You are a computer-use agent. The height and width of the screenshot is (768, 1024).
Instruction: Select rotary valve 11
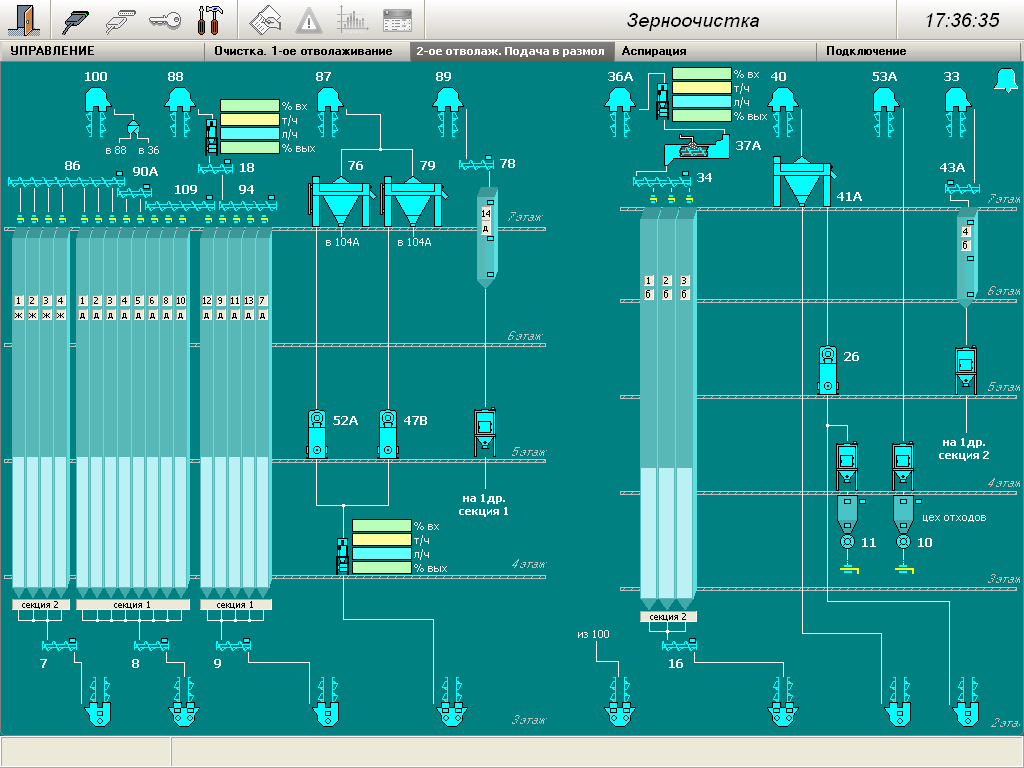tap(848, 542)
